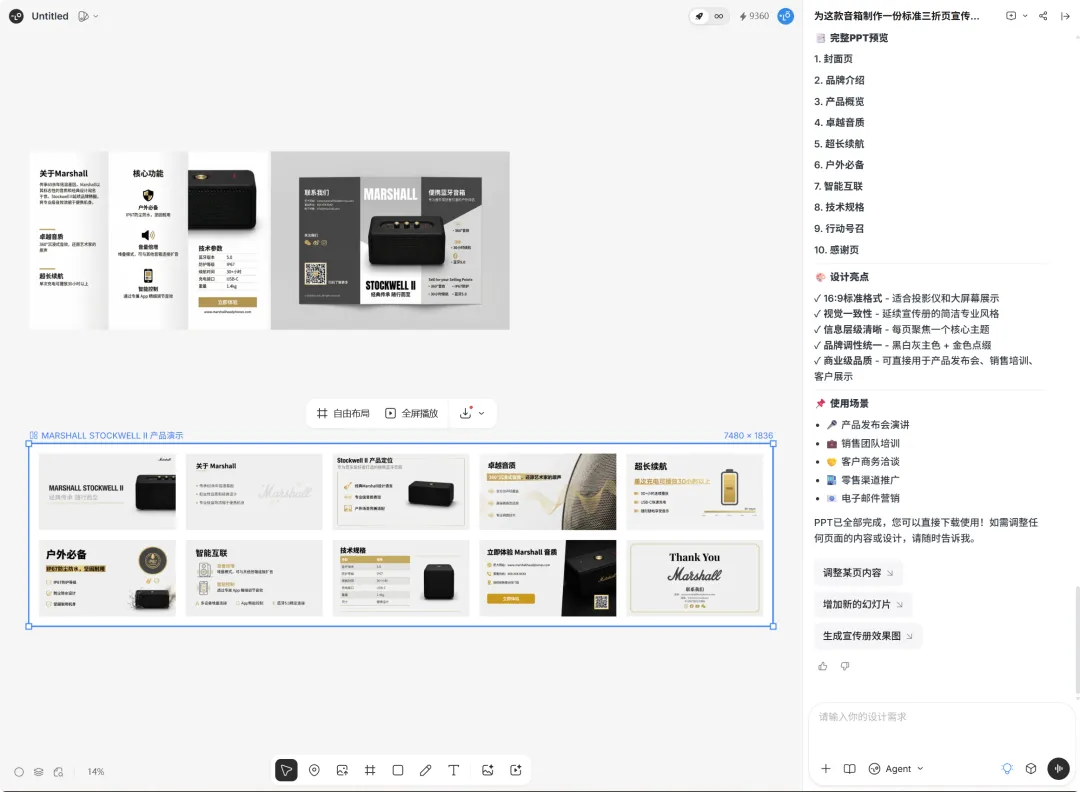Collapse the chat panel with arrow icon

point(1065,16)
